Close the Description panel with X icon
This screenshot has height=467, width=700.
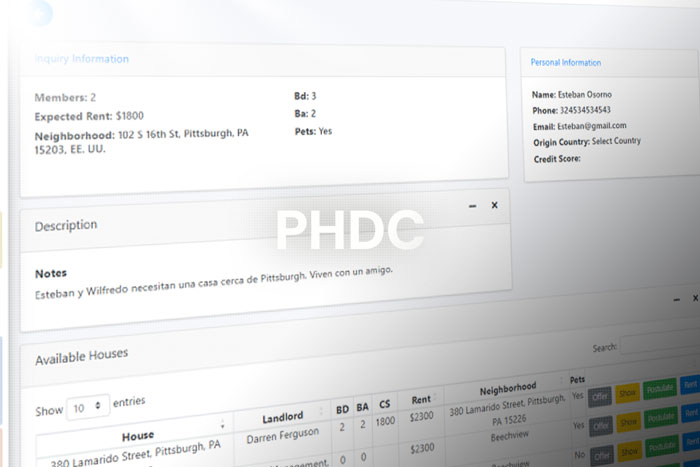coord(494,205)
